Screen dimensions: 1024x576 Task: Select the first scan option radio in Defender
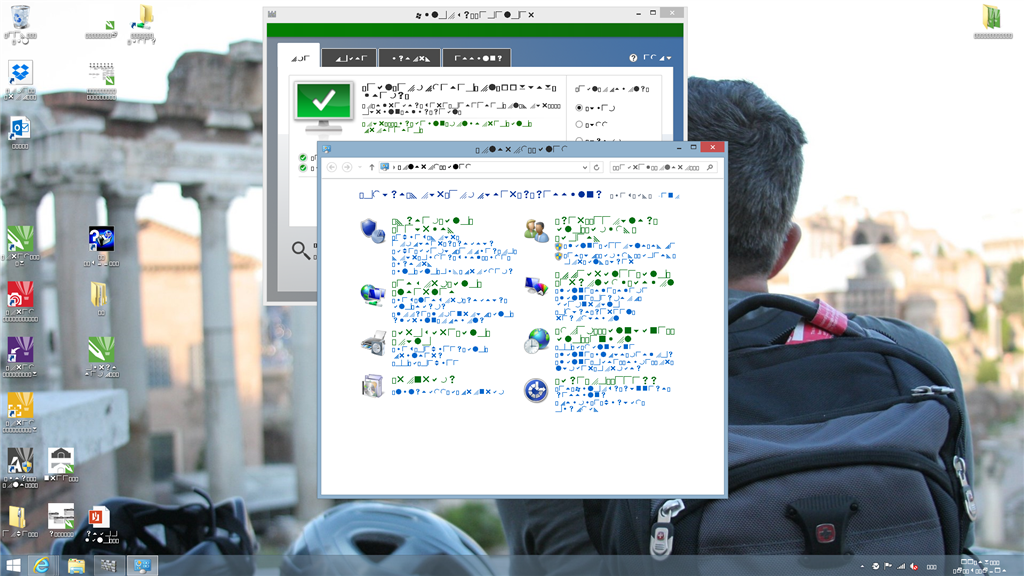579,108
